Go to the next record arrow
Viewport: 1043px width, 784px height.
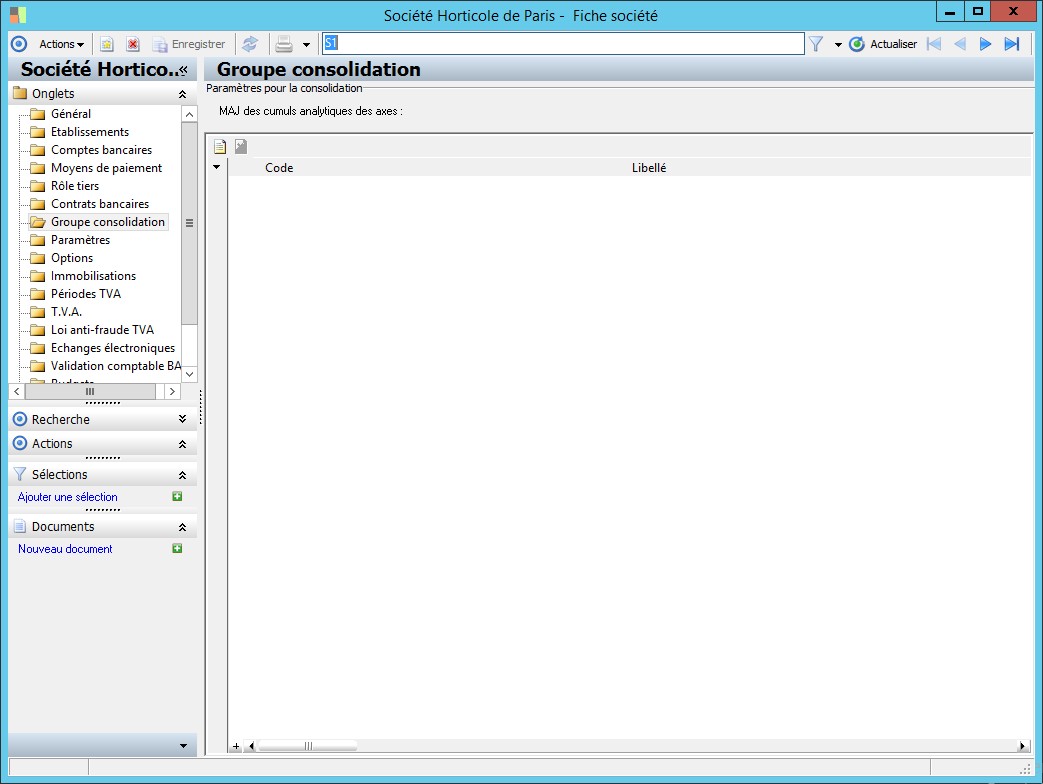tap(985, 44)
